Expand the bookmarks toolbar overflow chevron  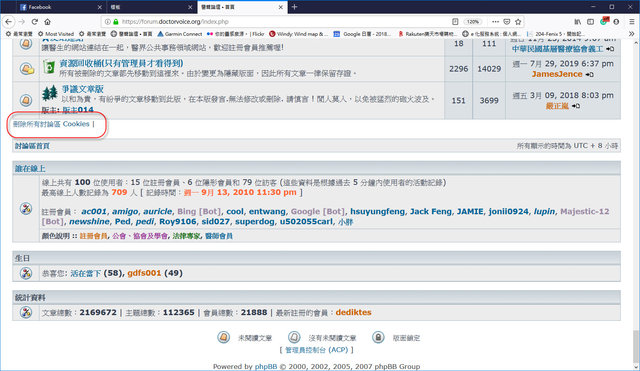pyautogui.click(x=632, y=34)
